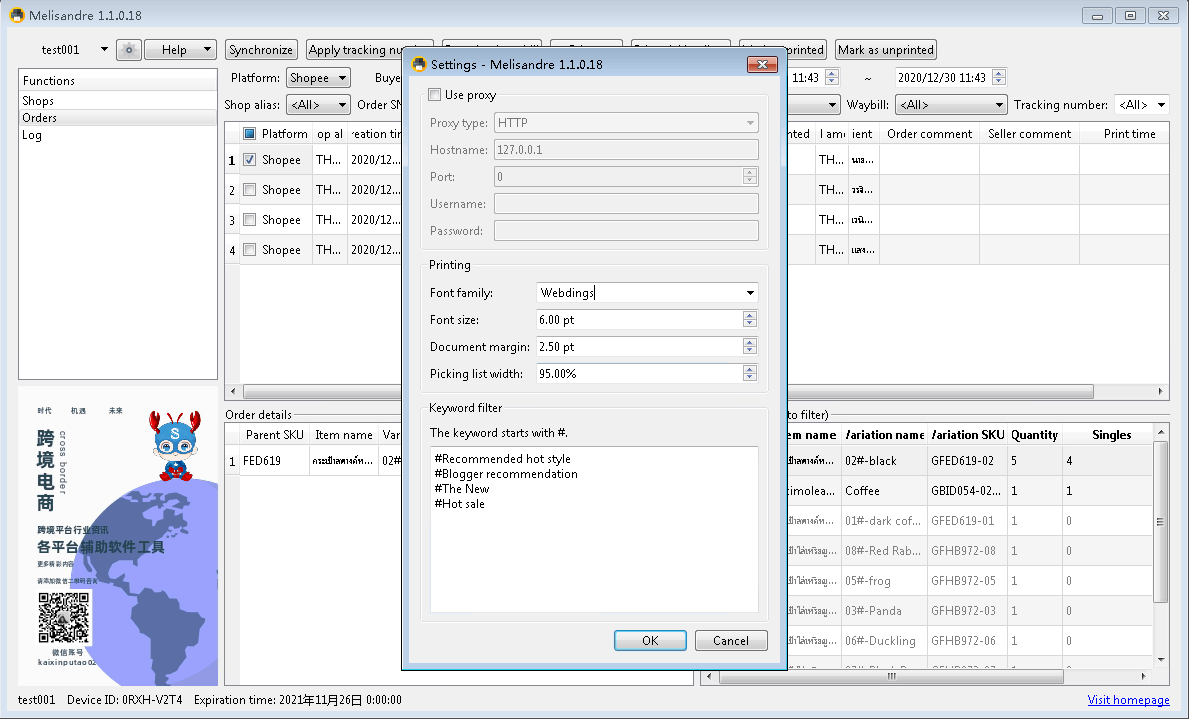This screenshot has height=719, width=1189.
Task: Click the Seller comment column header
Action: [1030, 133]
